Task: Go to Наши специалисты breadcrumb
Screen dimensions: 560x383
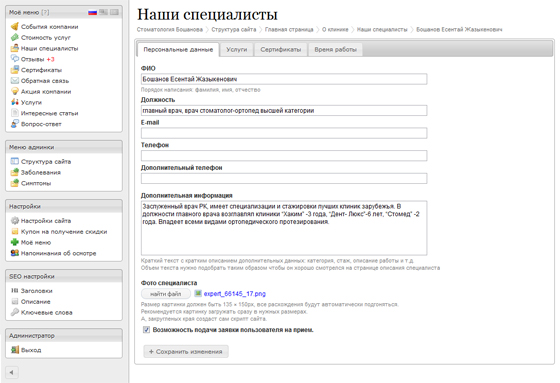Action: pyautogui.click(x=382, y=29)
